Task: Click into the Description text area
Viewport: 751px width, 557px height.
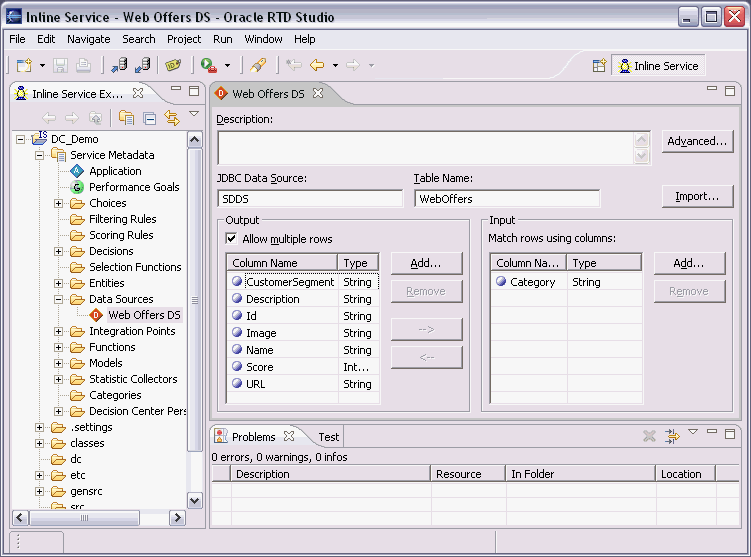Action: point(426,148)
